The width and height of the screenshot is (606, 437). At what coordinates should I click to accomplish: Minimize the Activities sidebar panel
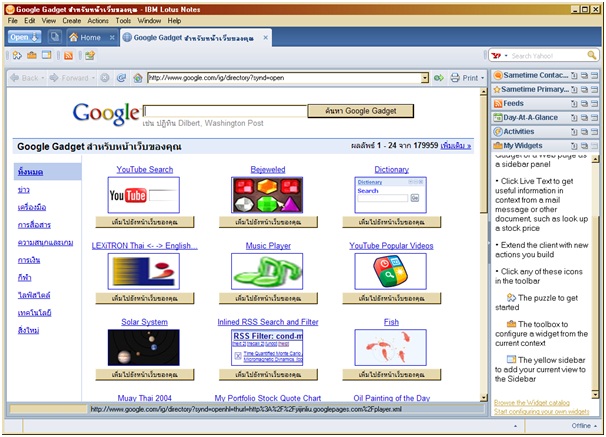(594, 132)
